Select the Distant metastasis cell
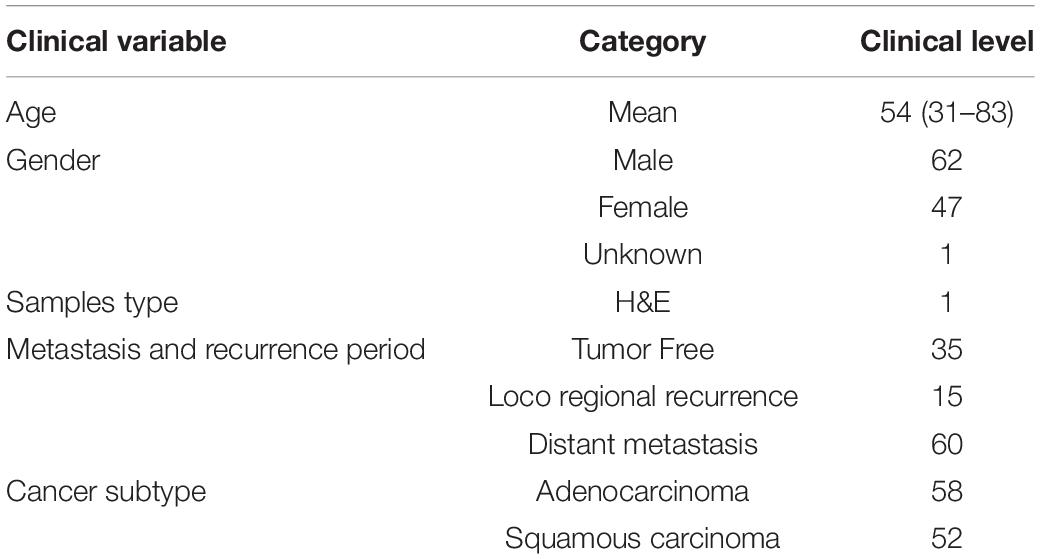The image size is (1040, 559). [643, 444]
